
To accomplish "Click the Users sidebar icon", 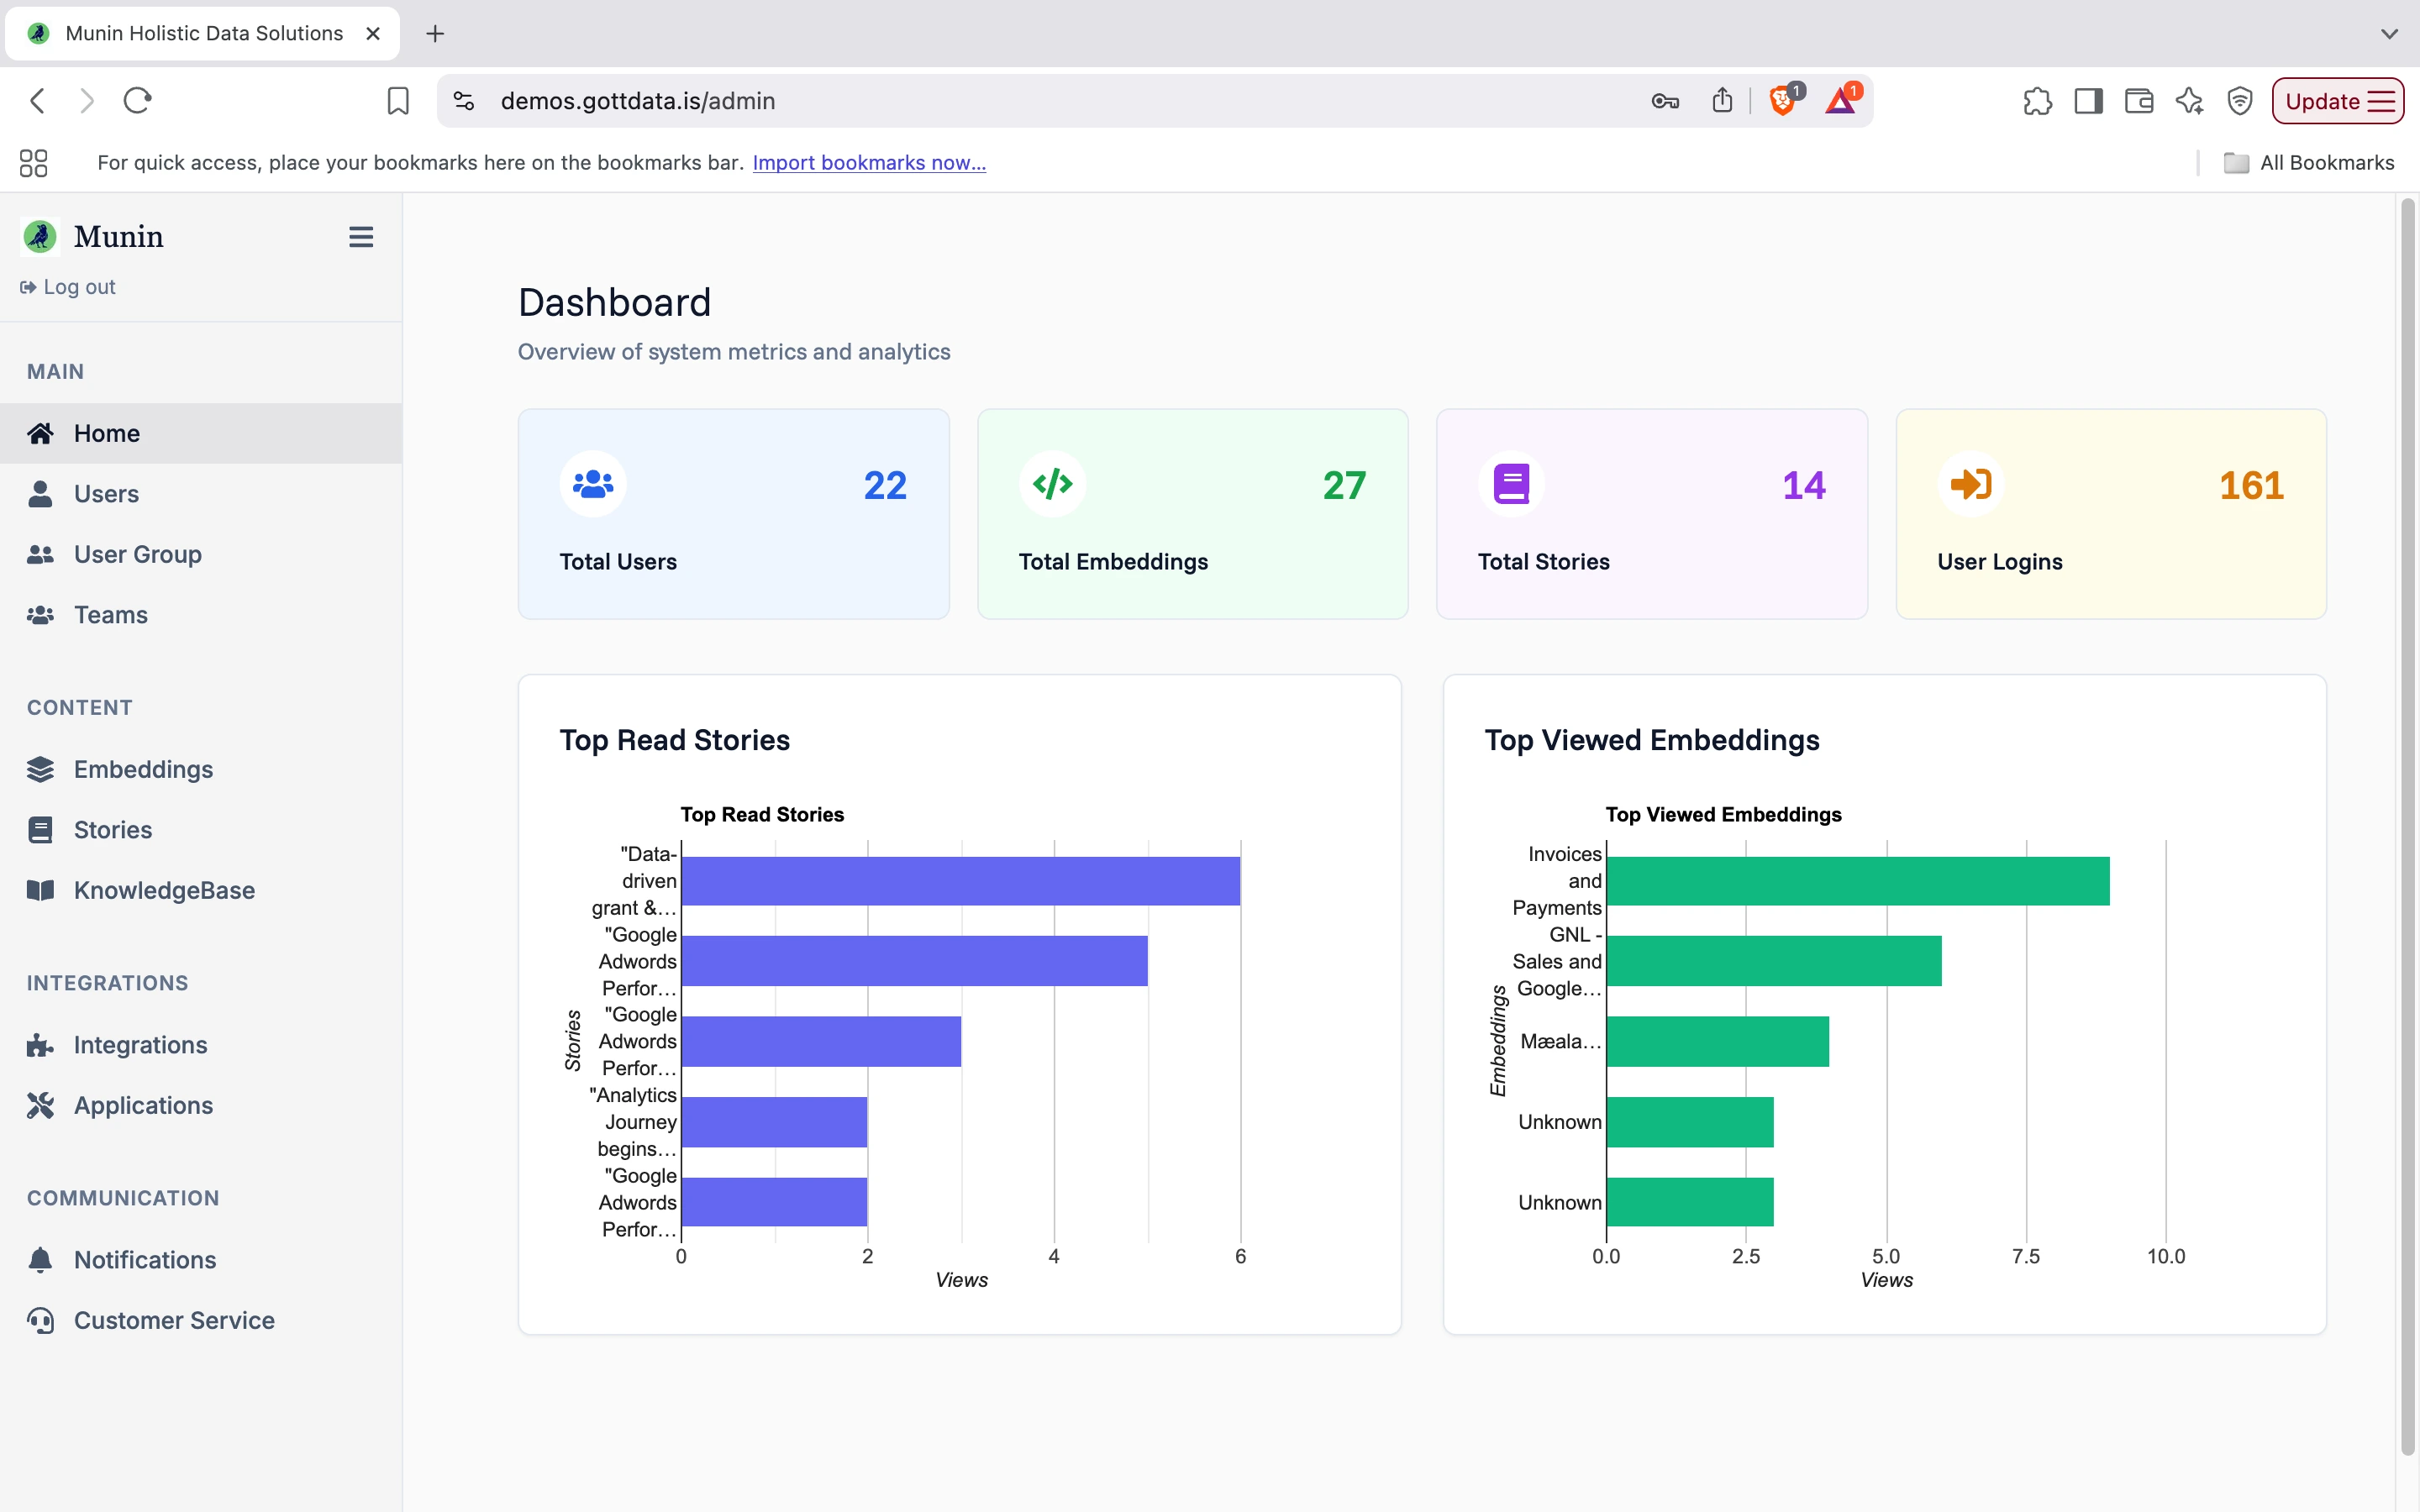I will tap(40, 493).
